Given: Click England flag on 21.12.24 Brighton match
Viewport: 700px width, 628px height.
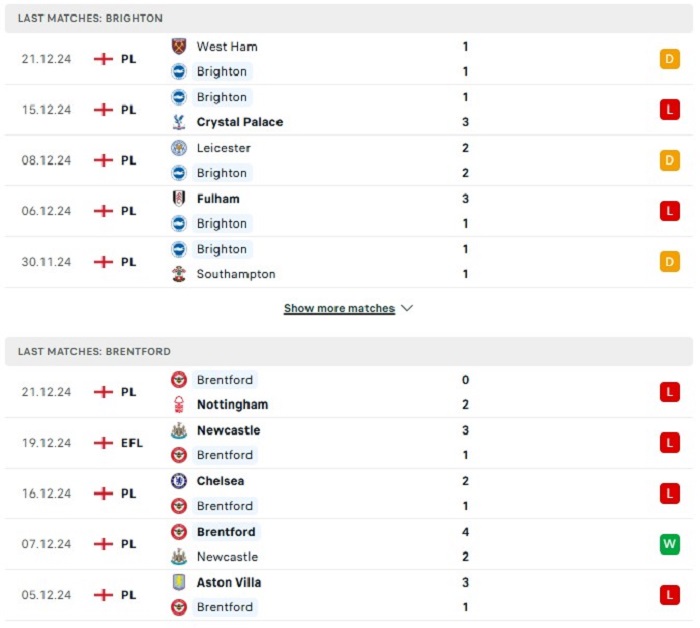Looking at the screenshot, I should [103, 59].
